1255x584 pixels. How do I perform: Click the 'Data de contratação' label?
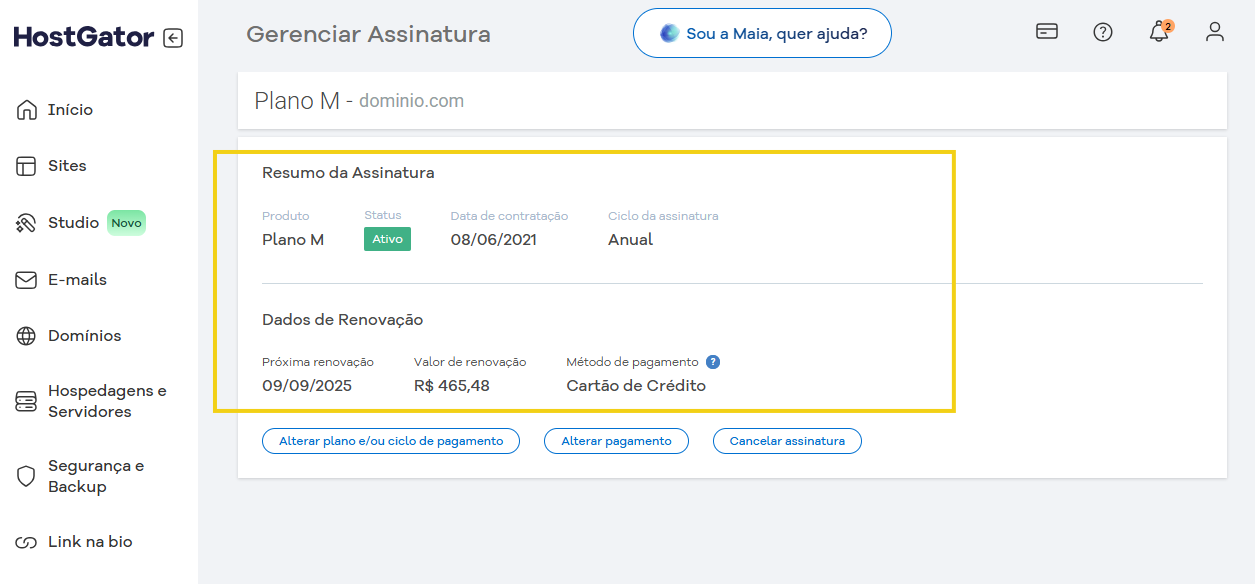point(509,216)
